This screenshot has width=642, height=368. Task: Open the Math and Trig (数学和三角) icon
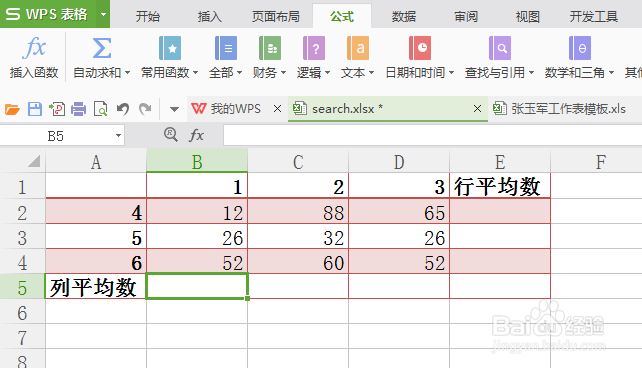point(580,48)
